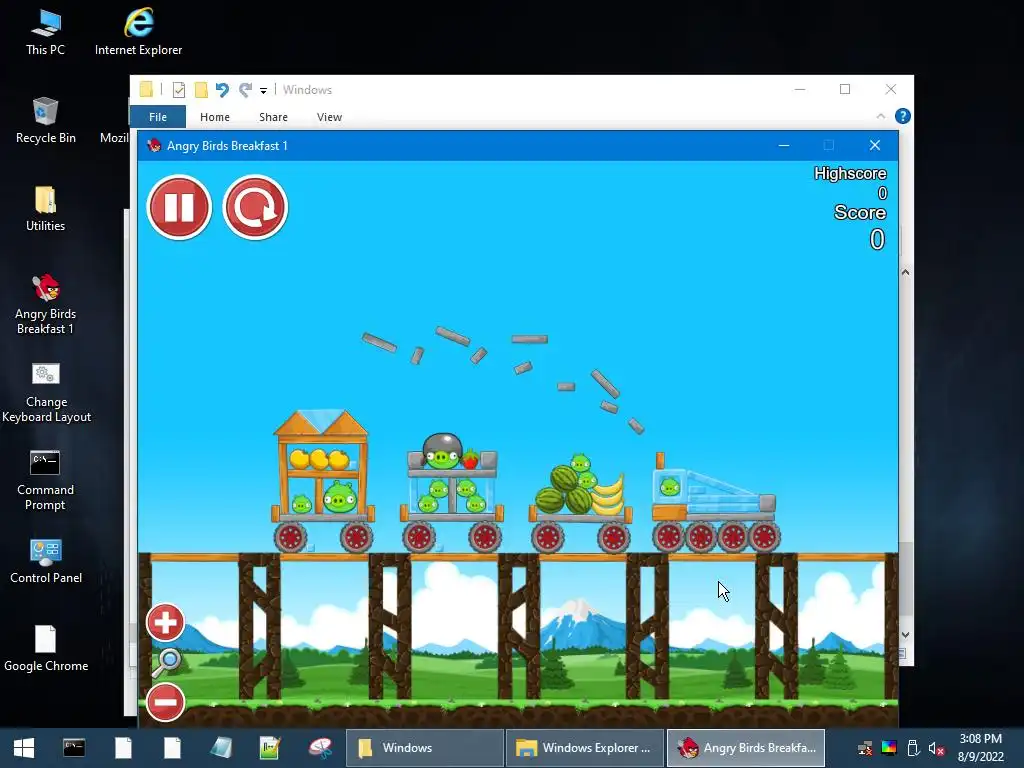Click the Highscore label in the game
The width and height of the screenshot is (1024, 768).
click(850, 174)
